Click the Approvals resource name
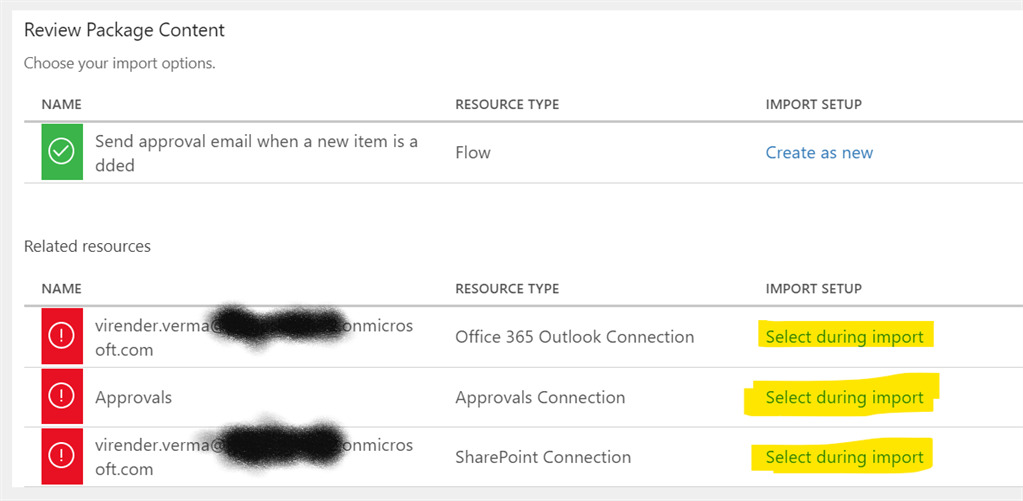 133,397
